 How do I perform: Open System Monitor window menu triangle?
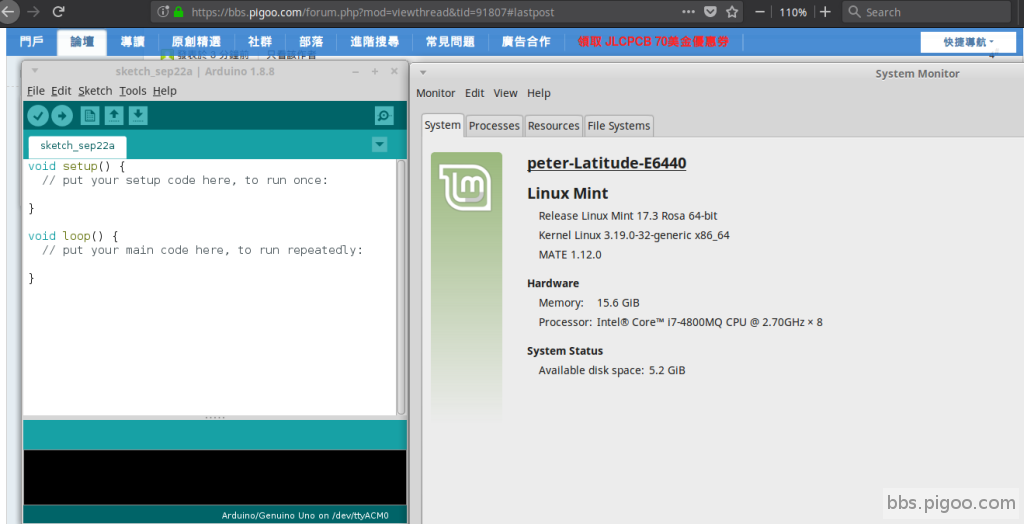tap(423, 73)
